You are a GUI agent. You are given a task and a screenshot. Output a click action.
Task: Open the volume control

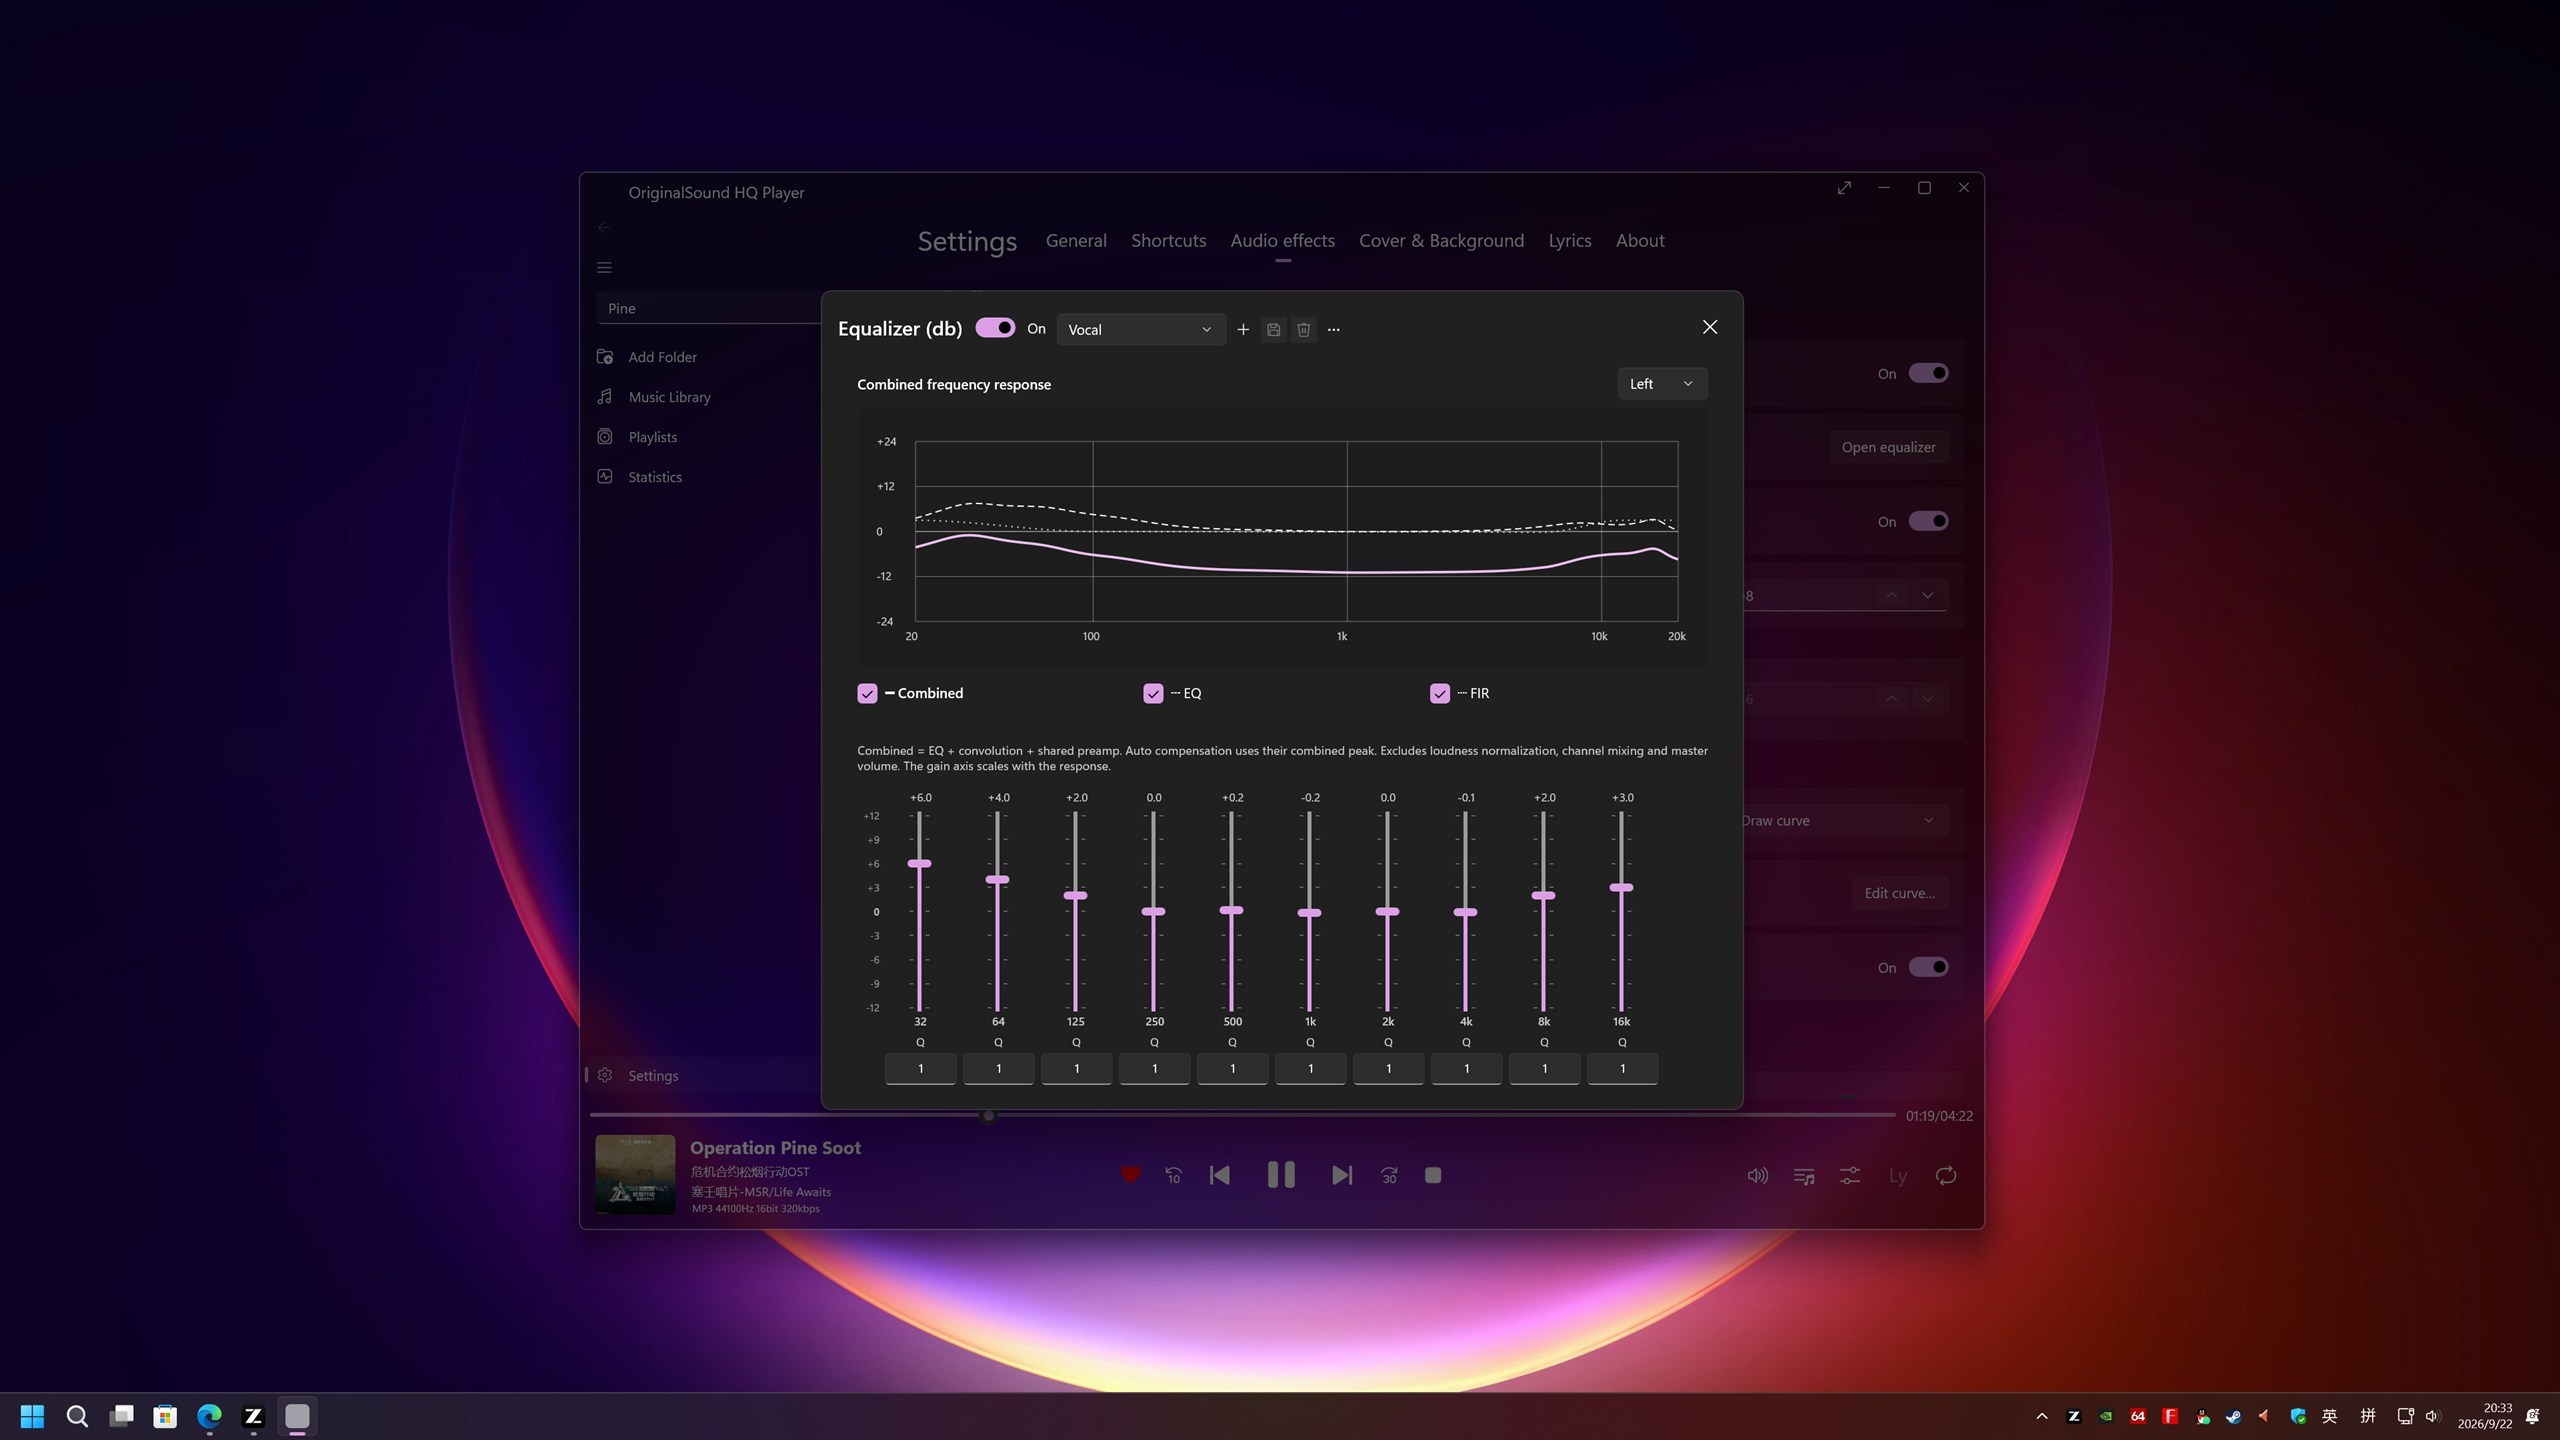[1757, 1176]
